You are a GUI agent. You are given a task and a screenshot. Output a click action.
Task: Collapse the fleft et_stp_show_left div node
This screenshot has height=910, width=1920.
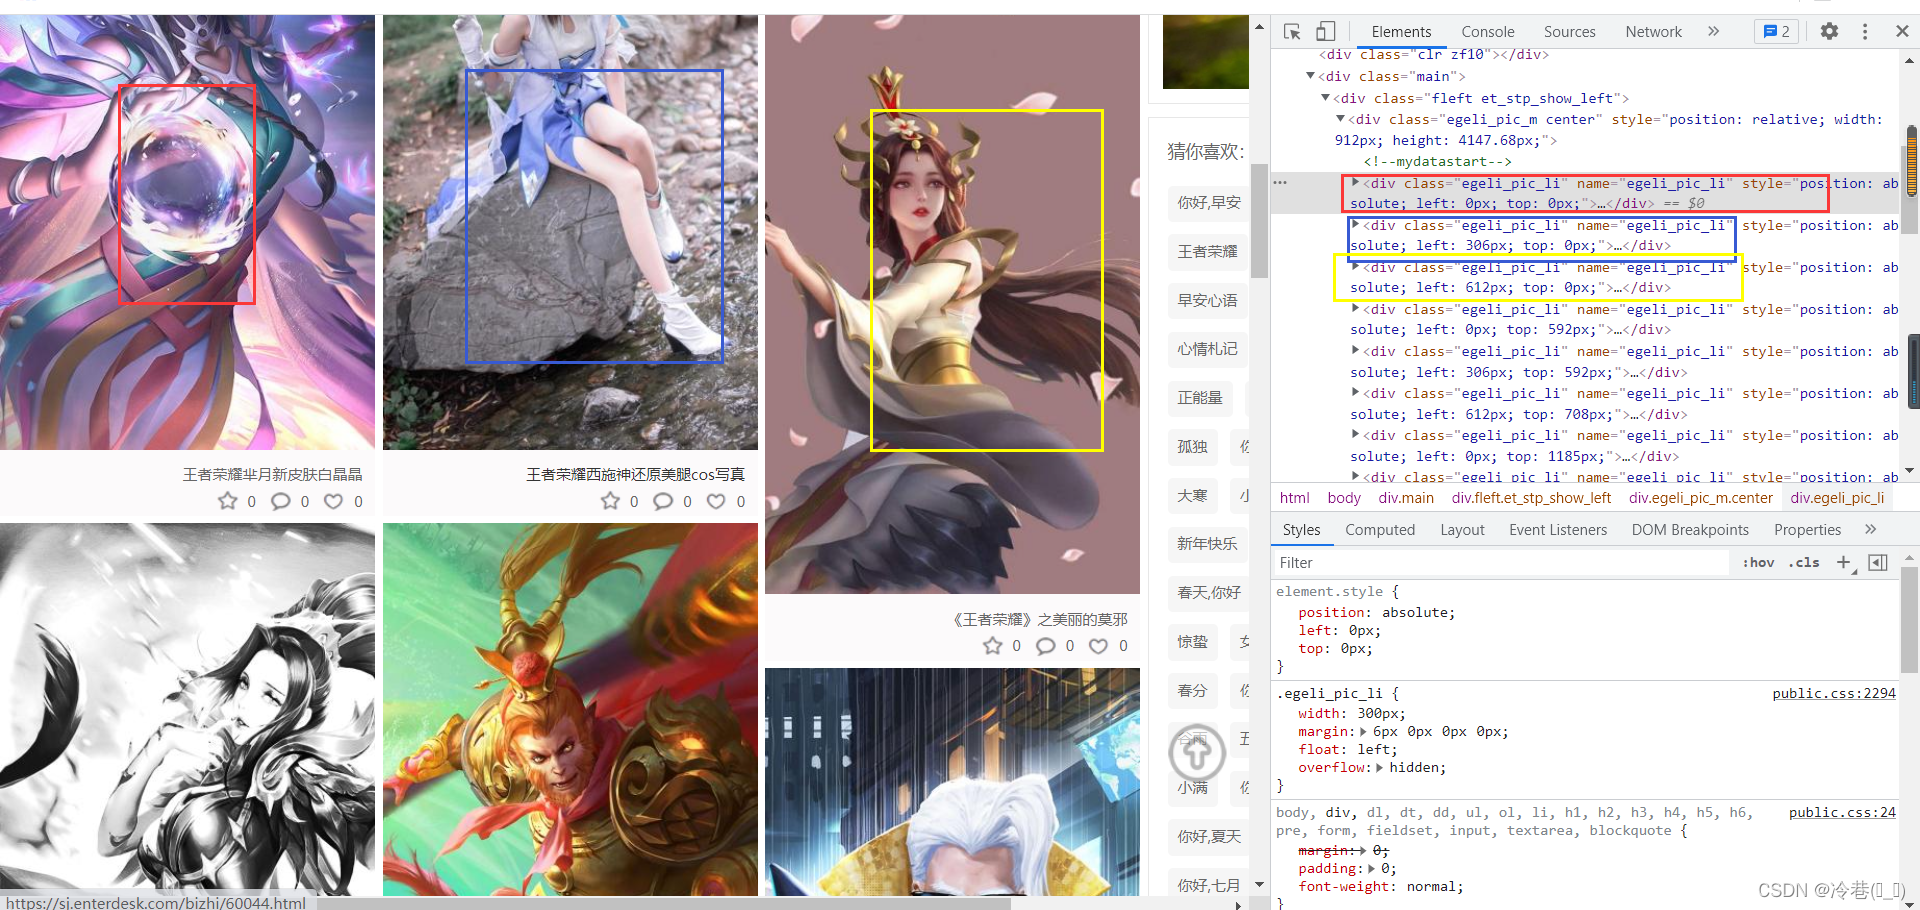pyautogui.click(x=1326, y=98)
